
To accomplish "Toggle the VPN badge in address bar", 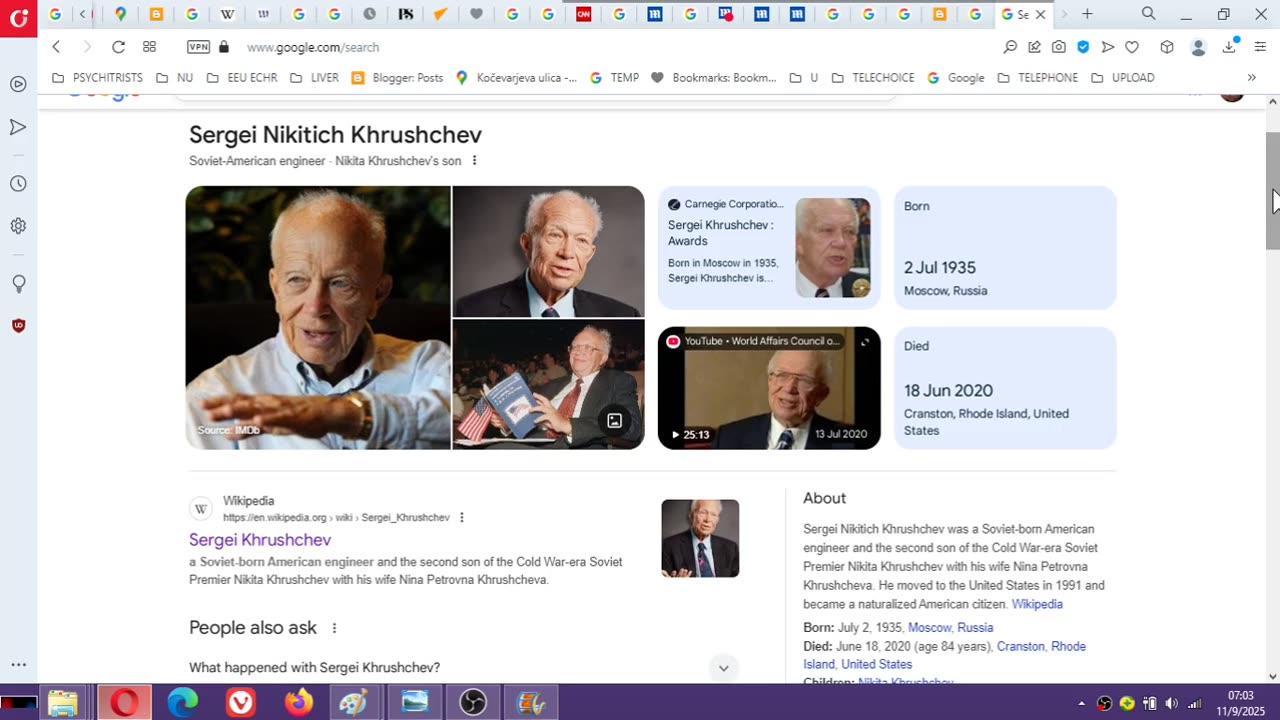I will 198,47.
